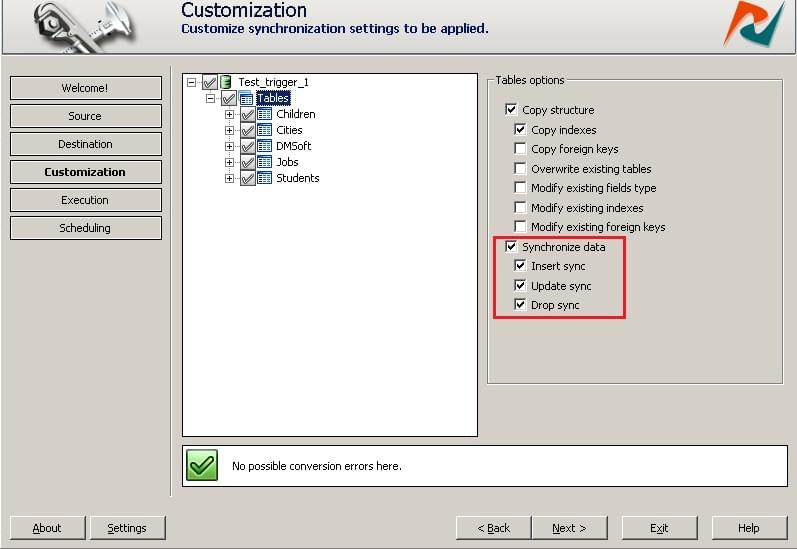797x549 pixels.
Task: Click the Children table icon
Action: (264, 114)
